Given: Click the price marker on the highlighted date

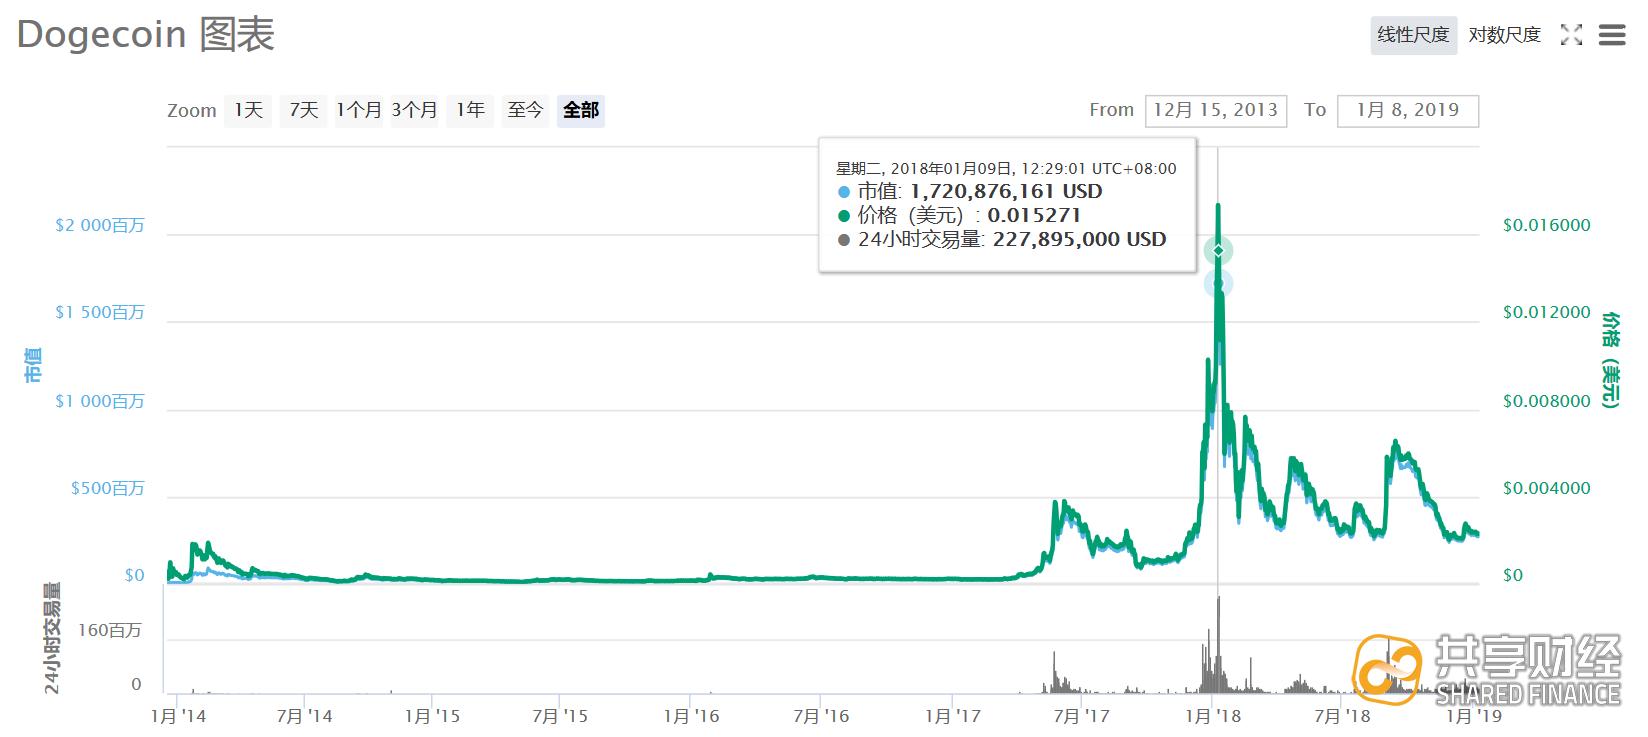Looking at the screenshot, I should click(x=1218, y=250).
